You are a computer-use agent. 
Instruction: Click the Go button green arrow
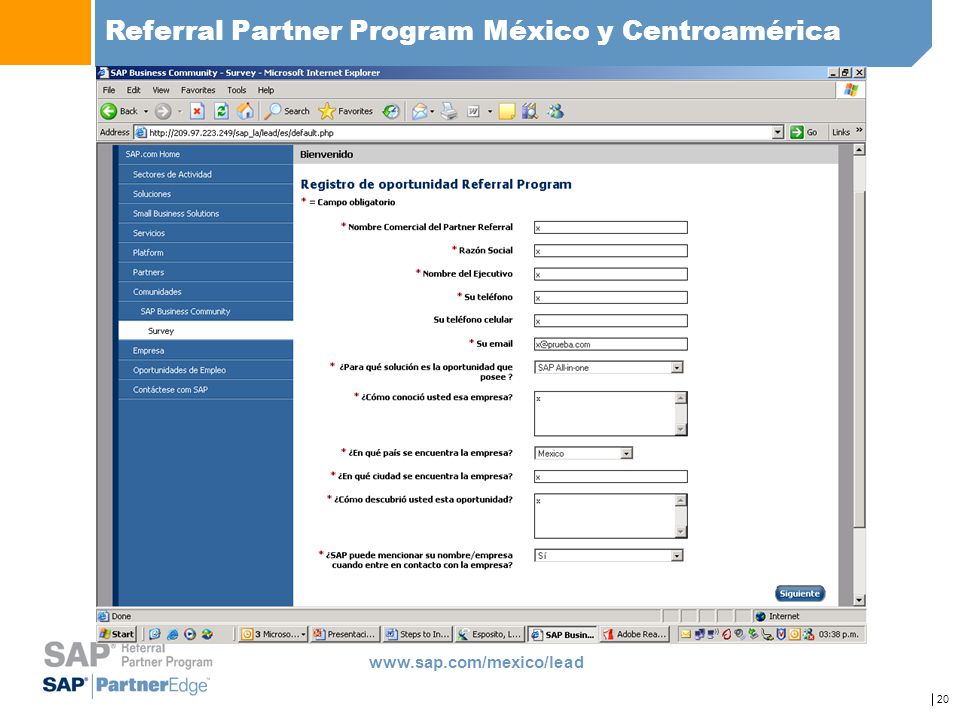click(x=797, y=132)
